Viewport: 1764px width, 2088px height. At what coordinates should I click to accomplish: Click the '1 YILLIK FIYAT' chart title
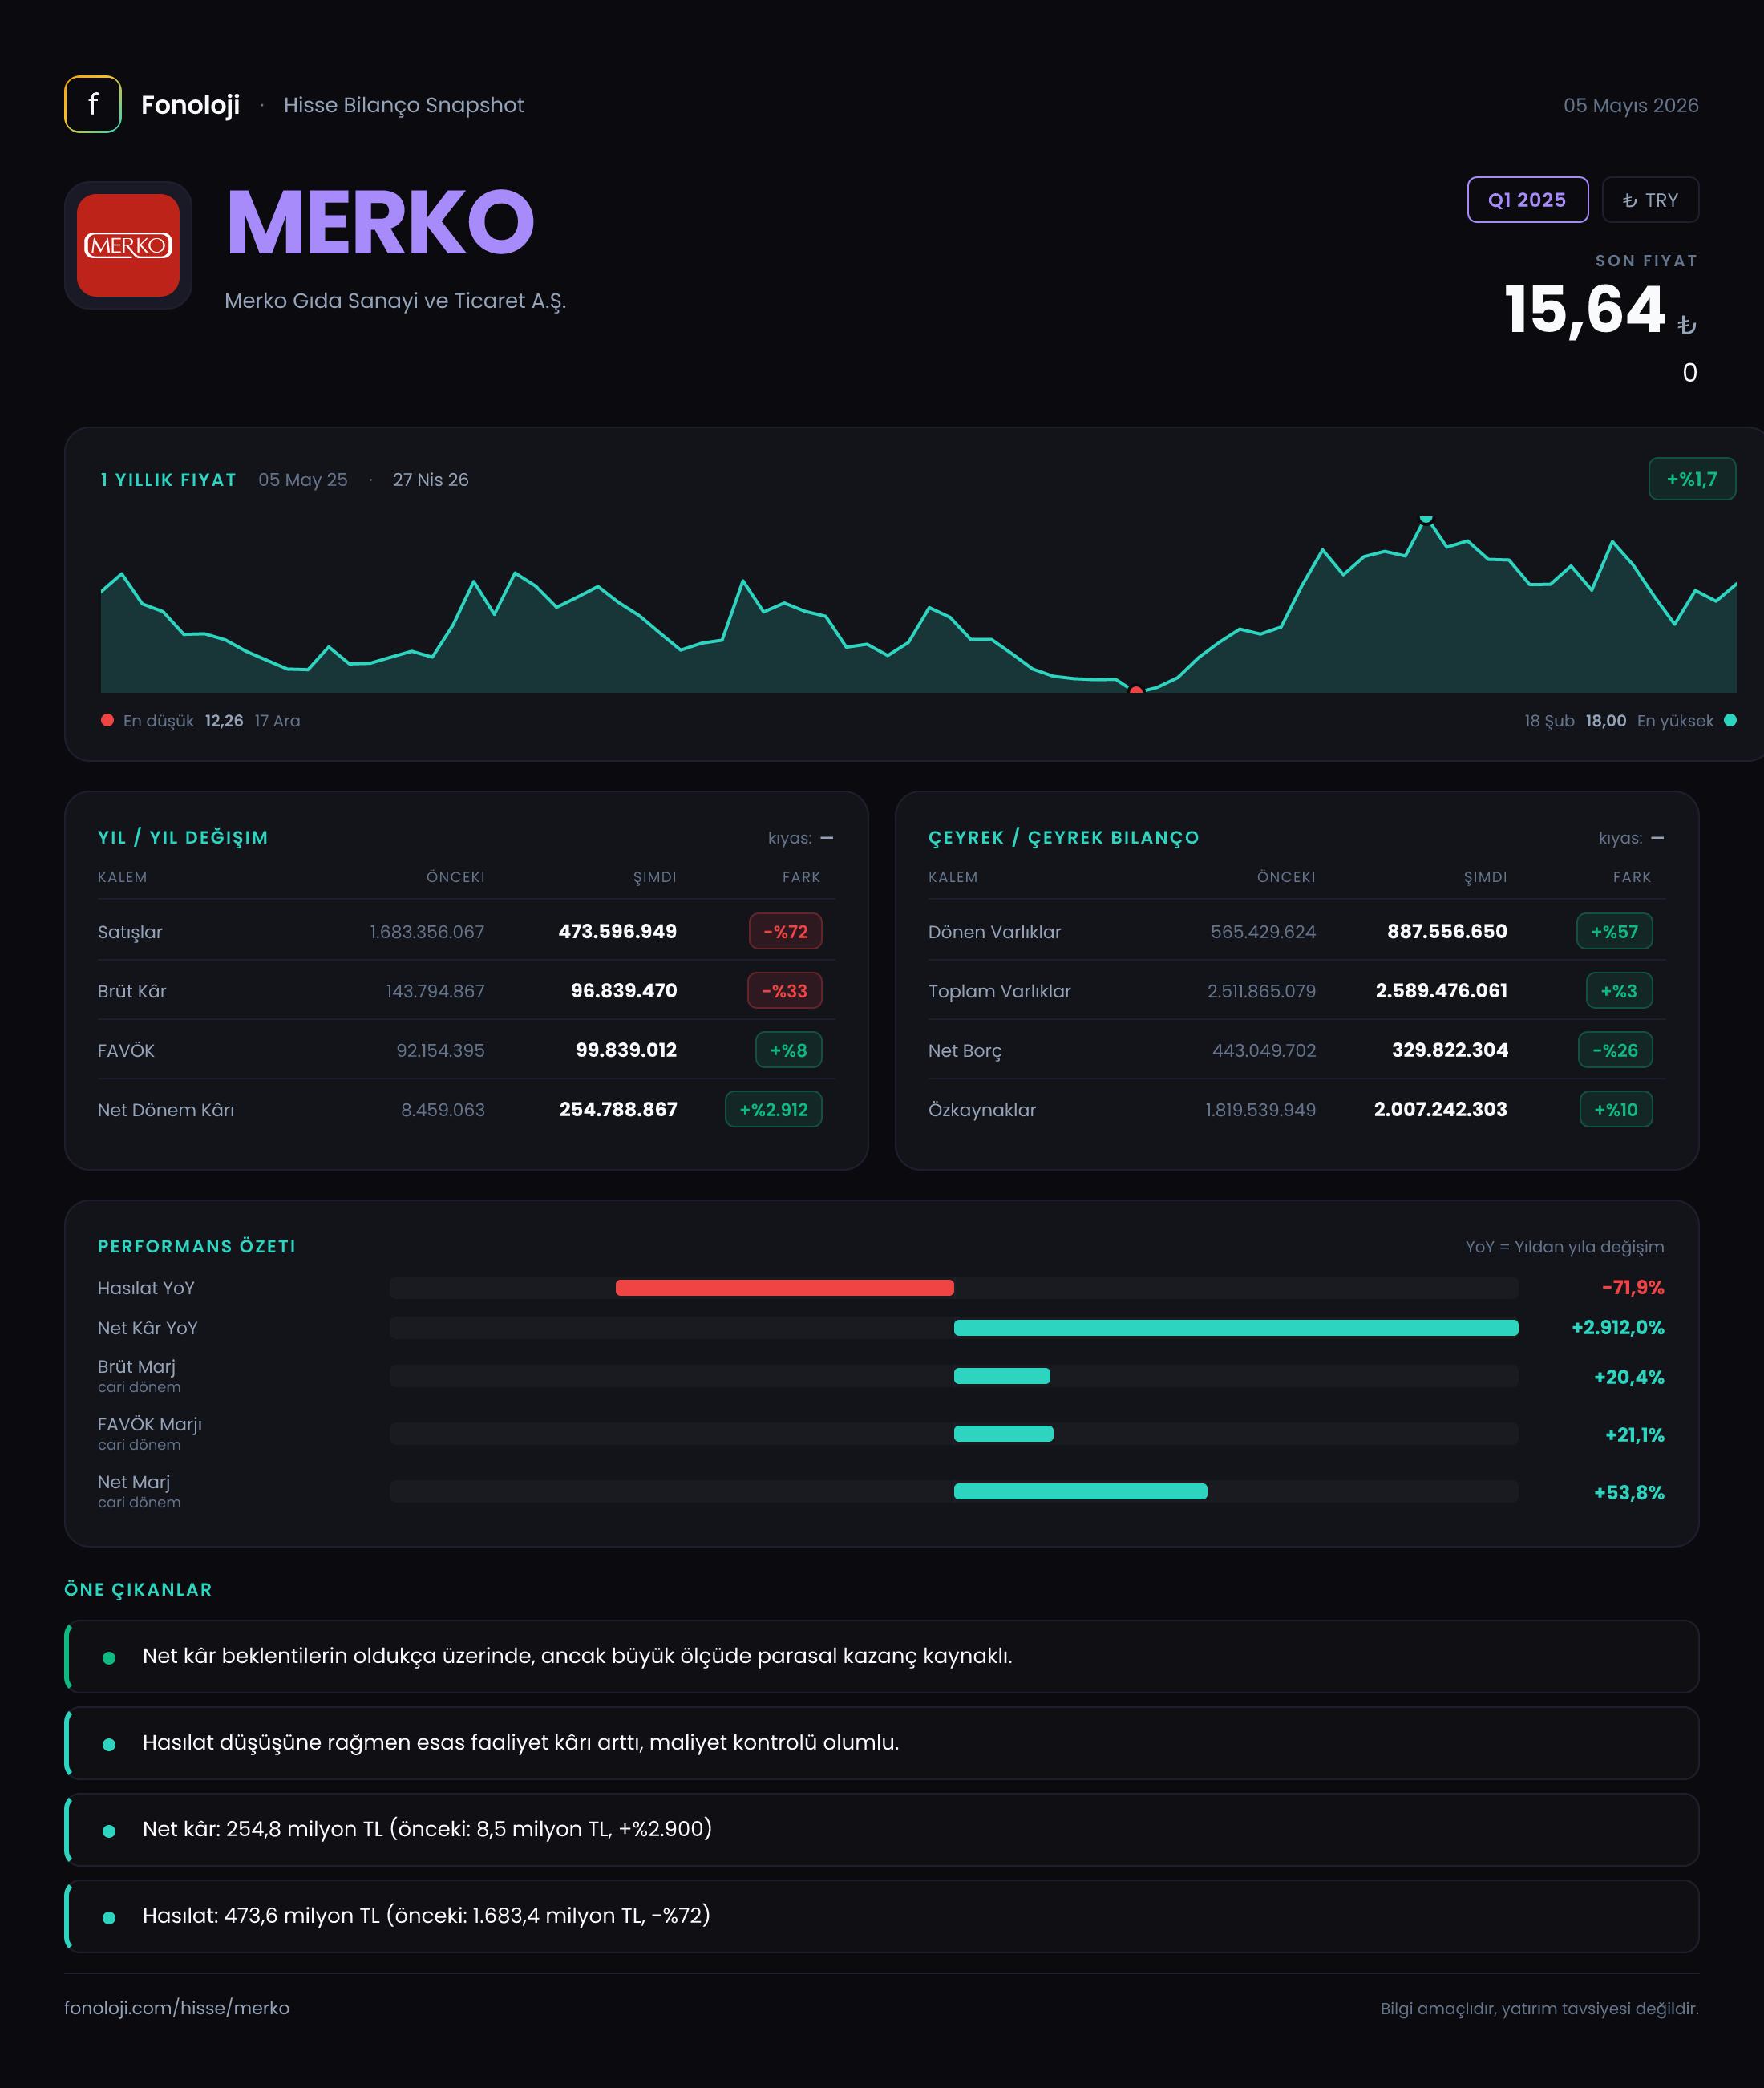168,480
